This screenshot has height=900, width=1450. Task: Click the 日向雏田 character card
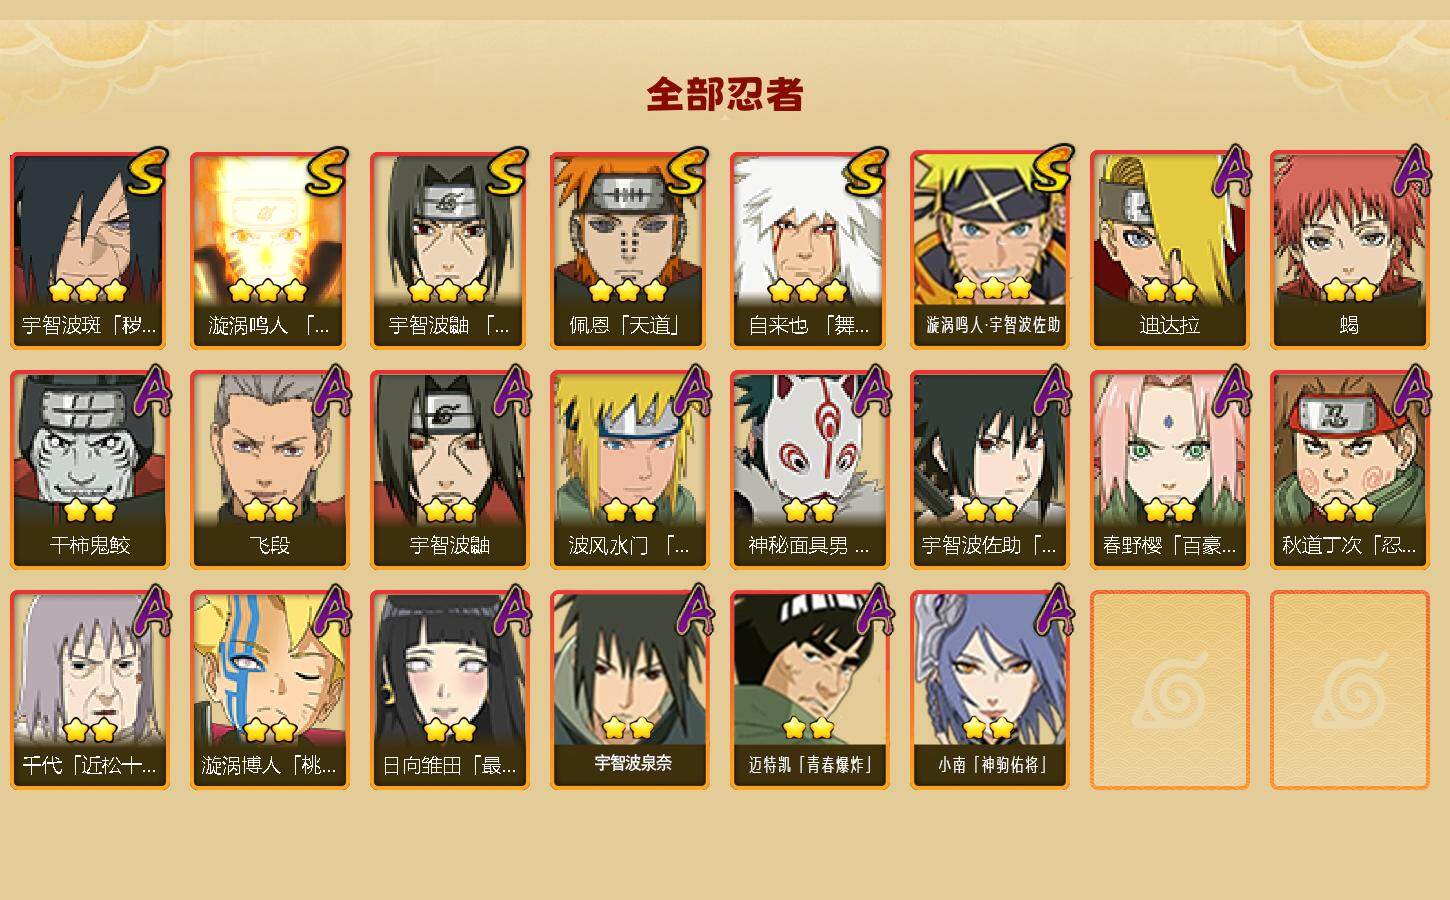tap(450, 690)
